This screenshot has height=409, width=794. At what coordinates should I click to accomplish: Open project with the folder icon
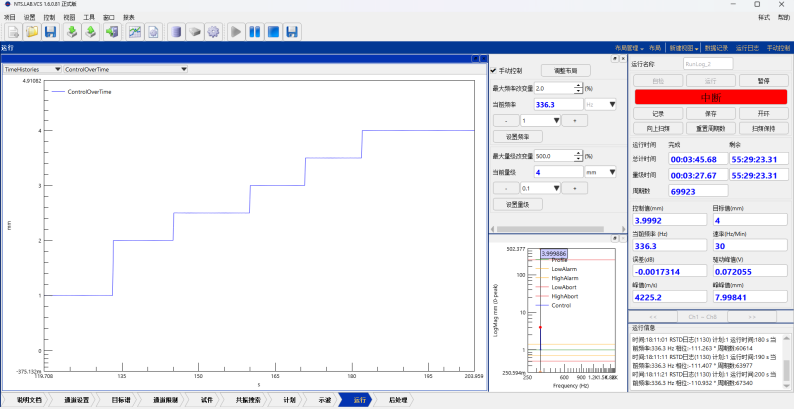coord(32,32)
